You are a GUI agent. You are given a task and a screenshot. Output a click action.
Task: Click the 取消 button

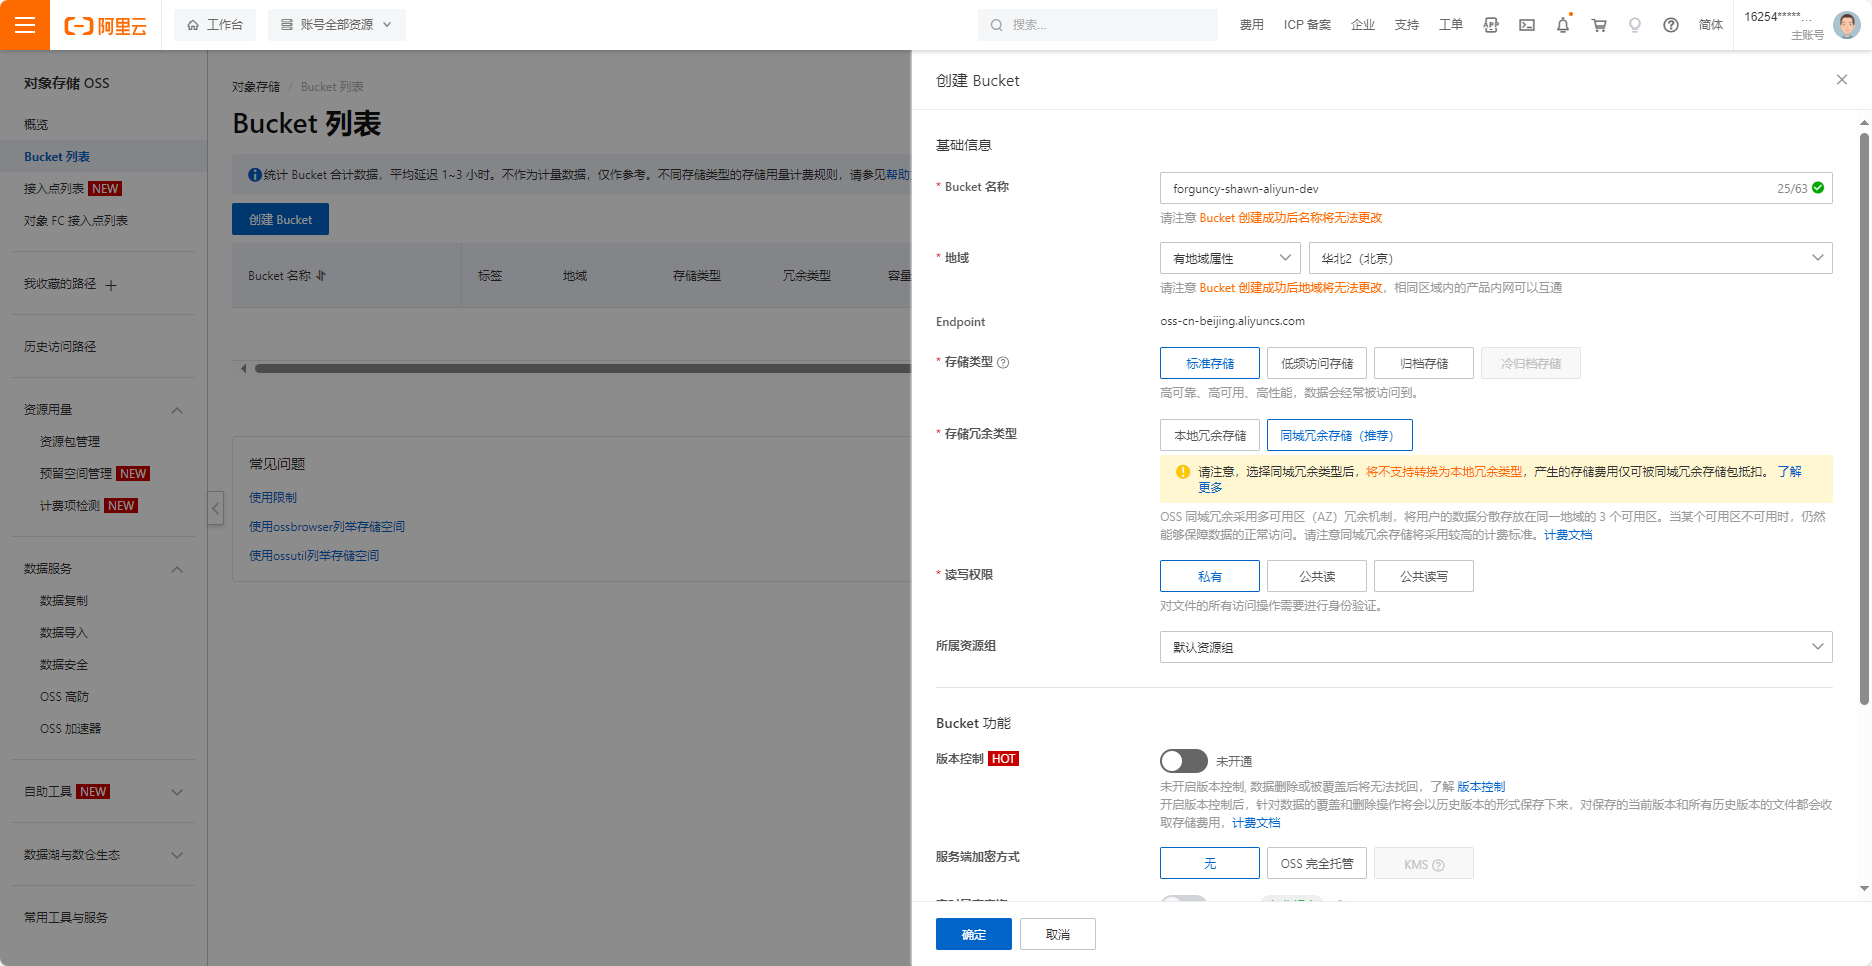tap(1058, 934)
